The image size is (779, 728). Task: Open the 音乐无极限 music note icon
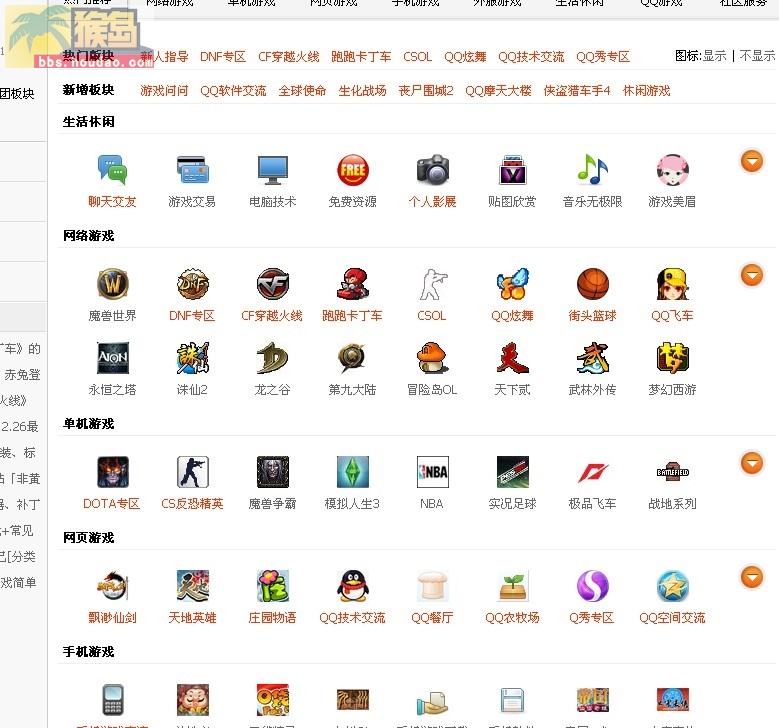(593, 169)
